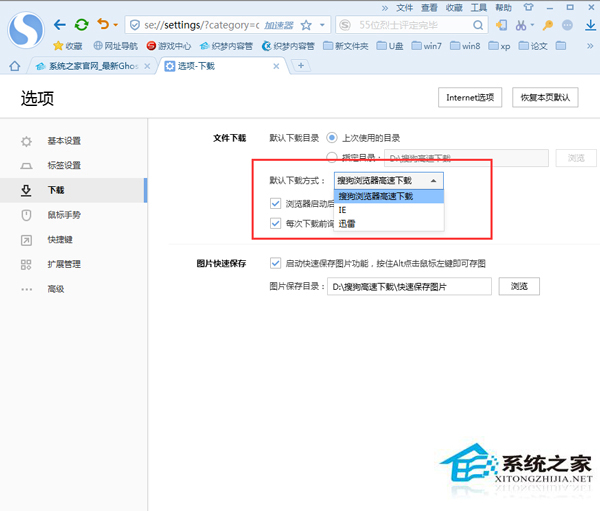600x511 pixels.
Task: Choose 迅雷 from the download method list
Action: click(346, 223)
